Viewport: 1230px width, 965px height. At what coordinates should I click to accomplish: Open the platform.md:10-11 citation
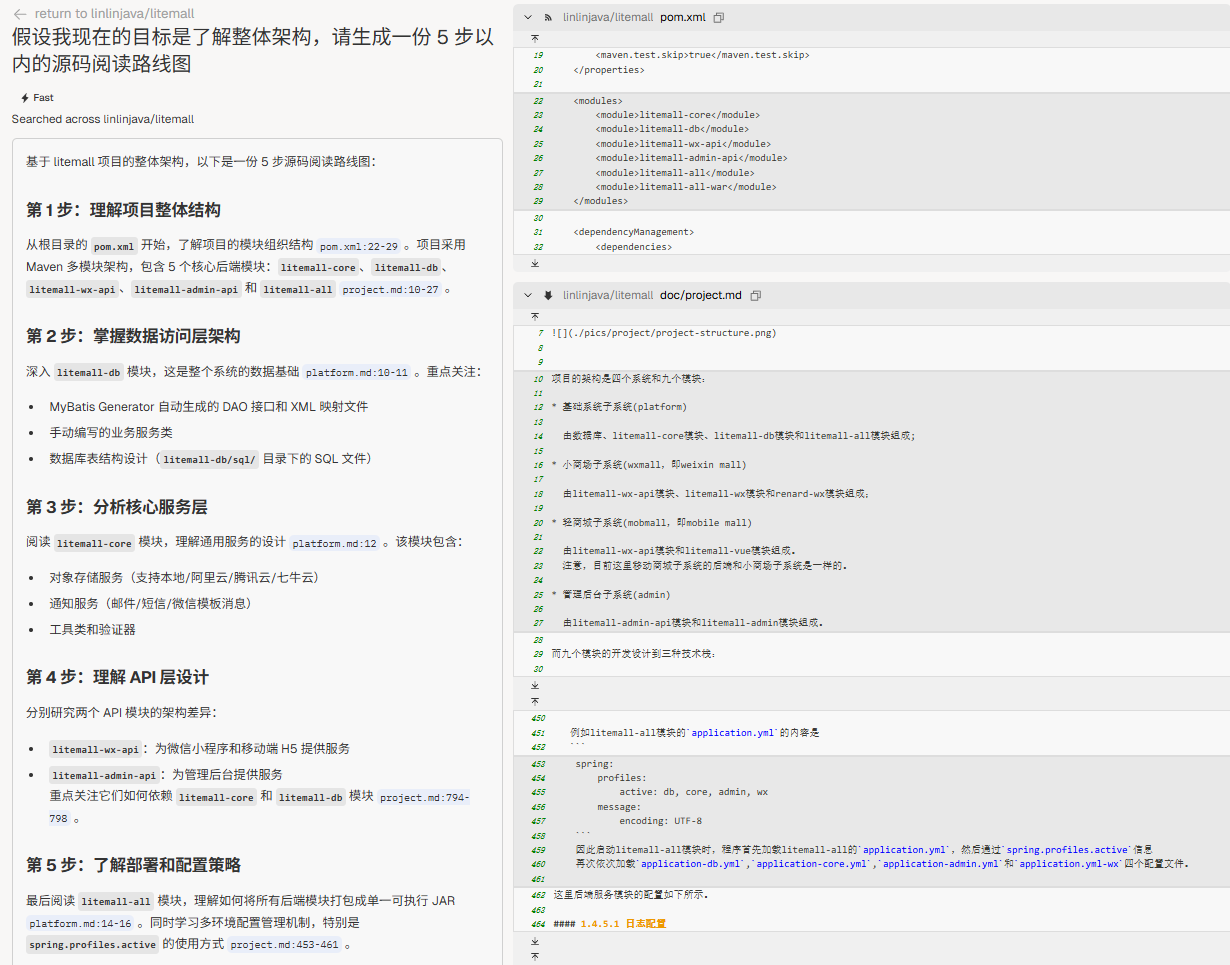(x=357, y=373)
